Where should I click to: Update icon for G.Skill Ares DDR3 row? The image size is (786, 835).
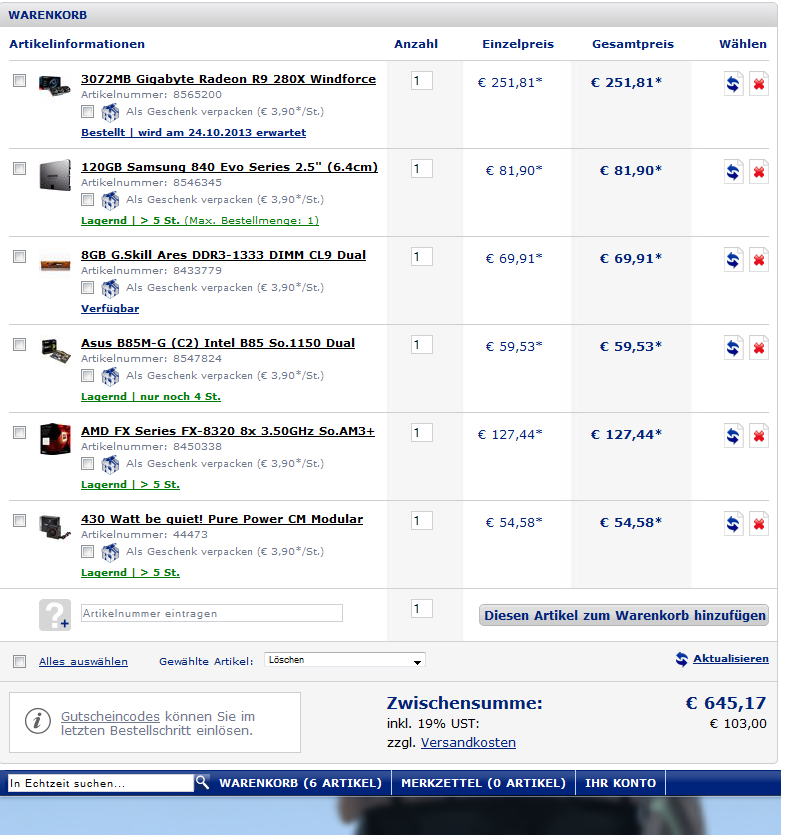pos(733,260)
